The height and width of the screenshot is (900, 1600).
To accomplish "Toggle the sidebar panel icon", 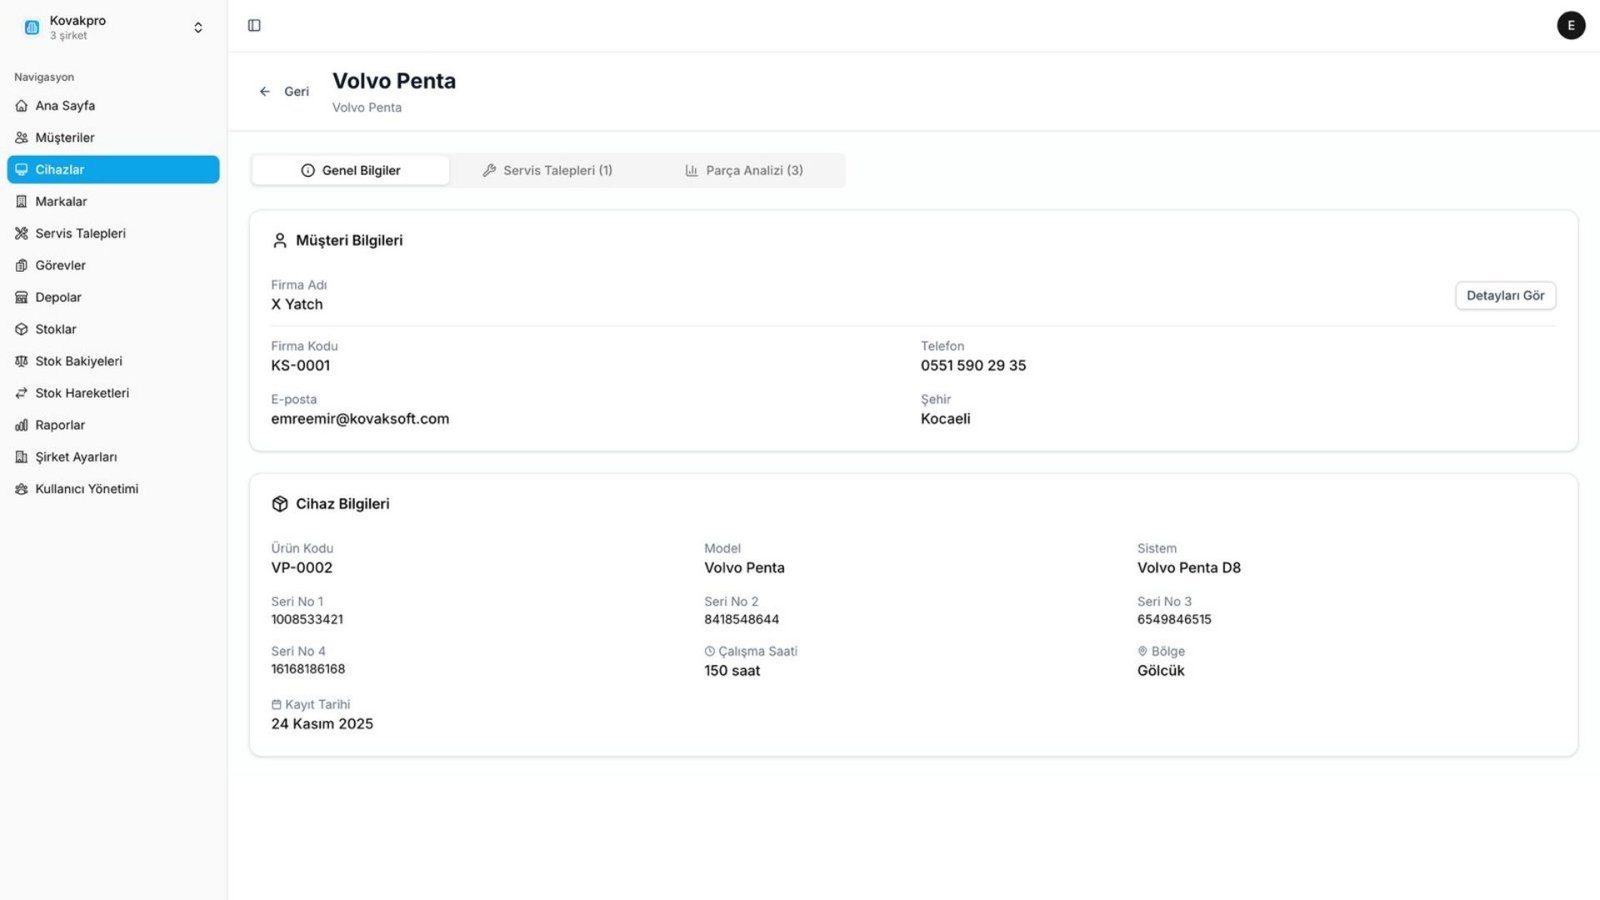I will click(x=254, y=26).
